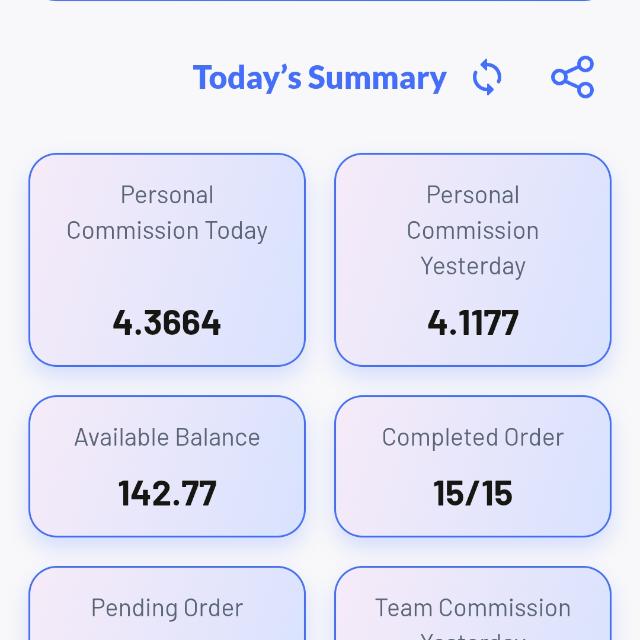This screenshot has width=640, height=640.
Task: Open the Personal Commission Yesterday card
Action: pyautogui.click(x=473, y=260)
